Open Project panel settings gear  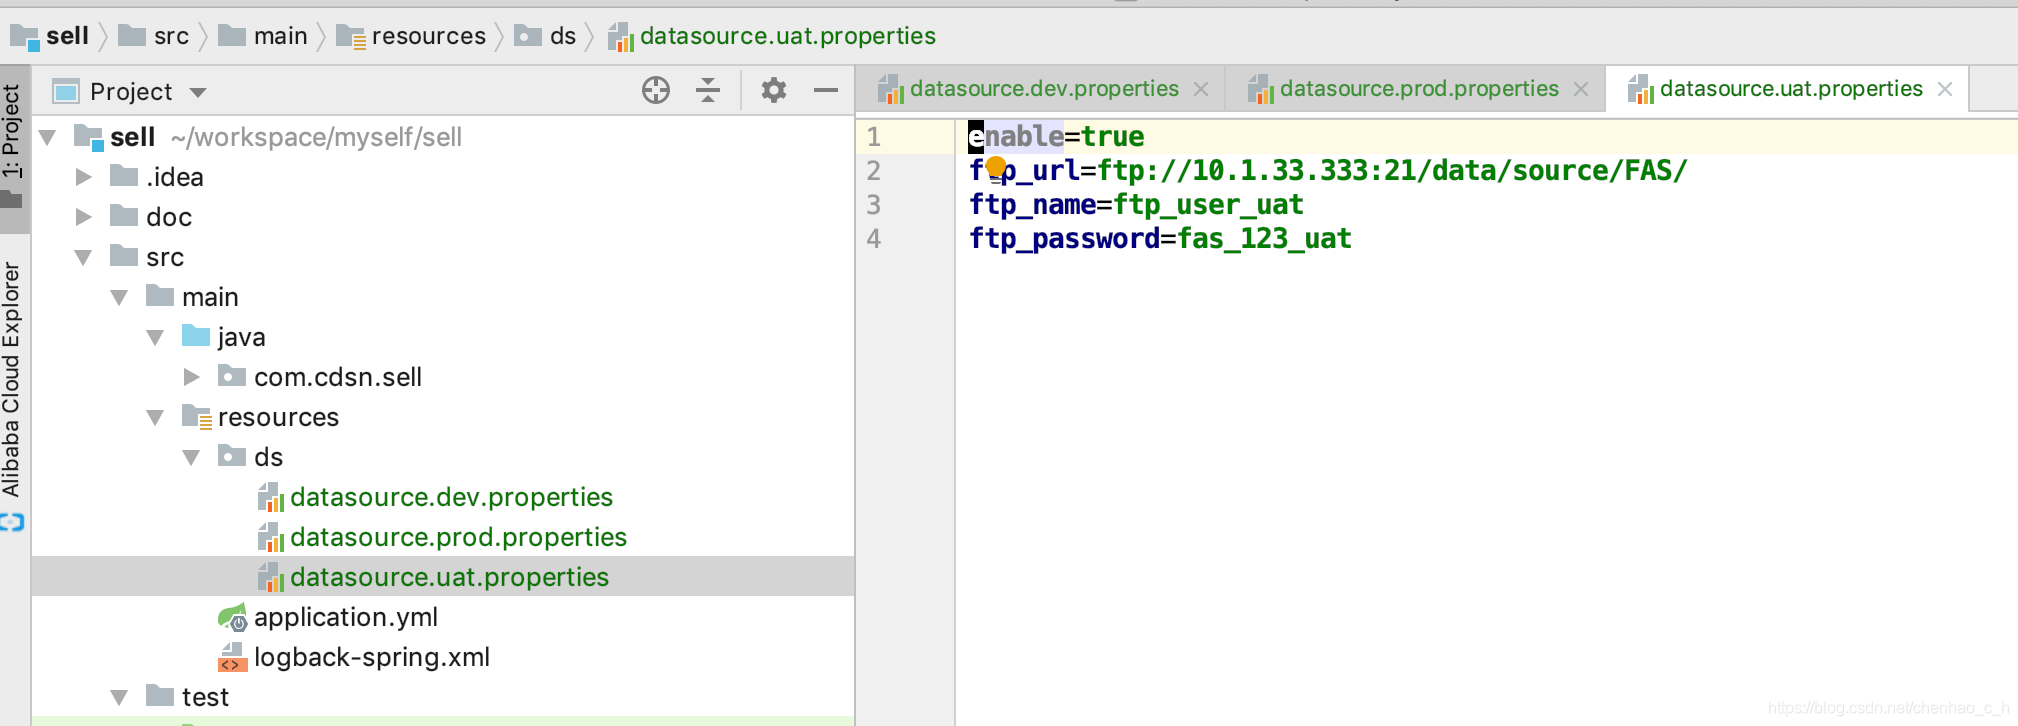tap(774, 91)
